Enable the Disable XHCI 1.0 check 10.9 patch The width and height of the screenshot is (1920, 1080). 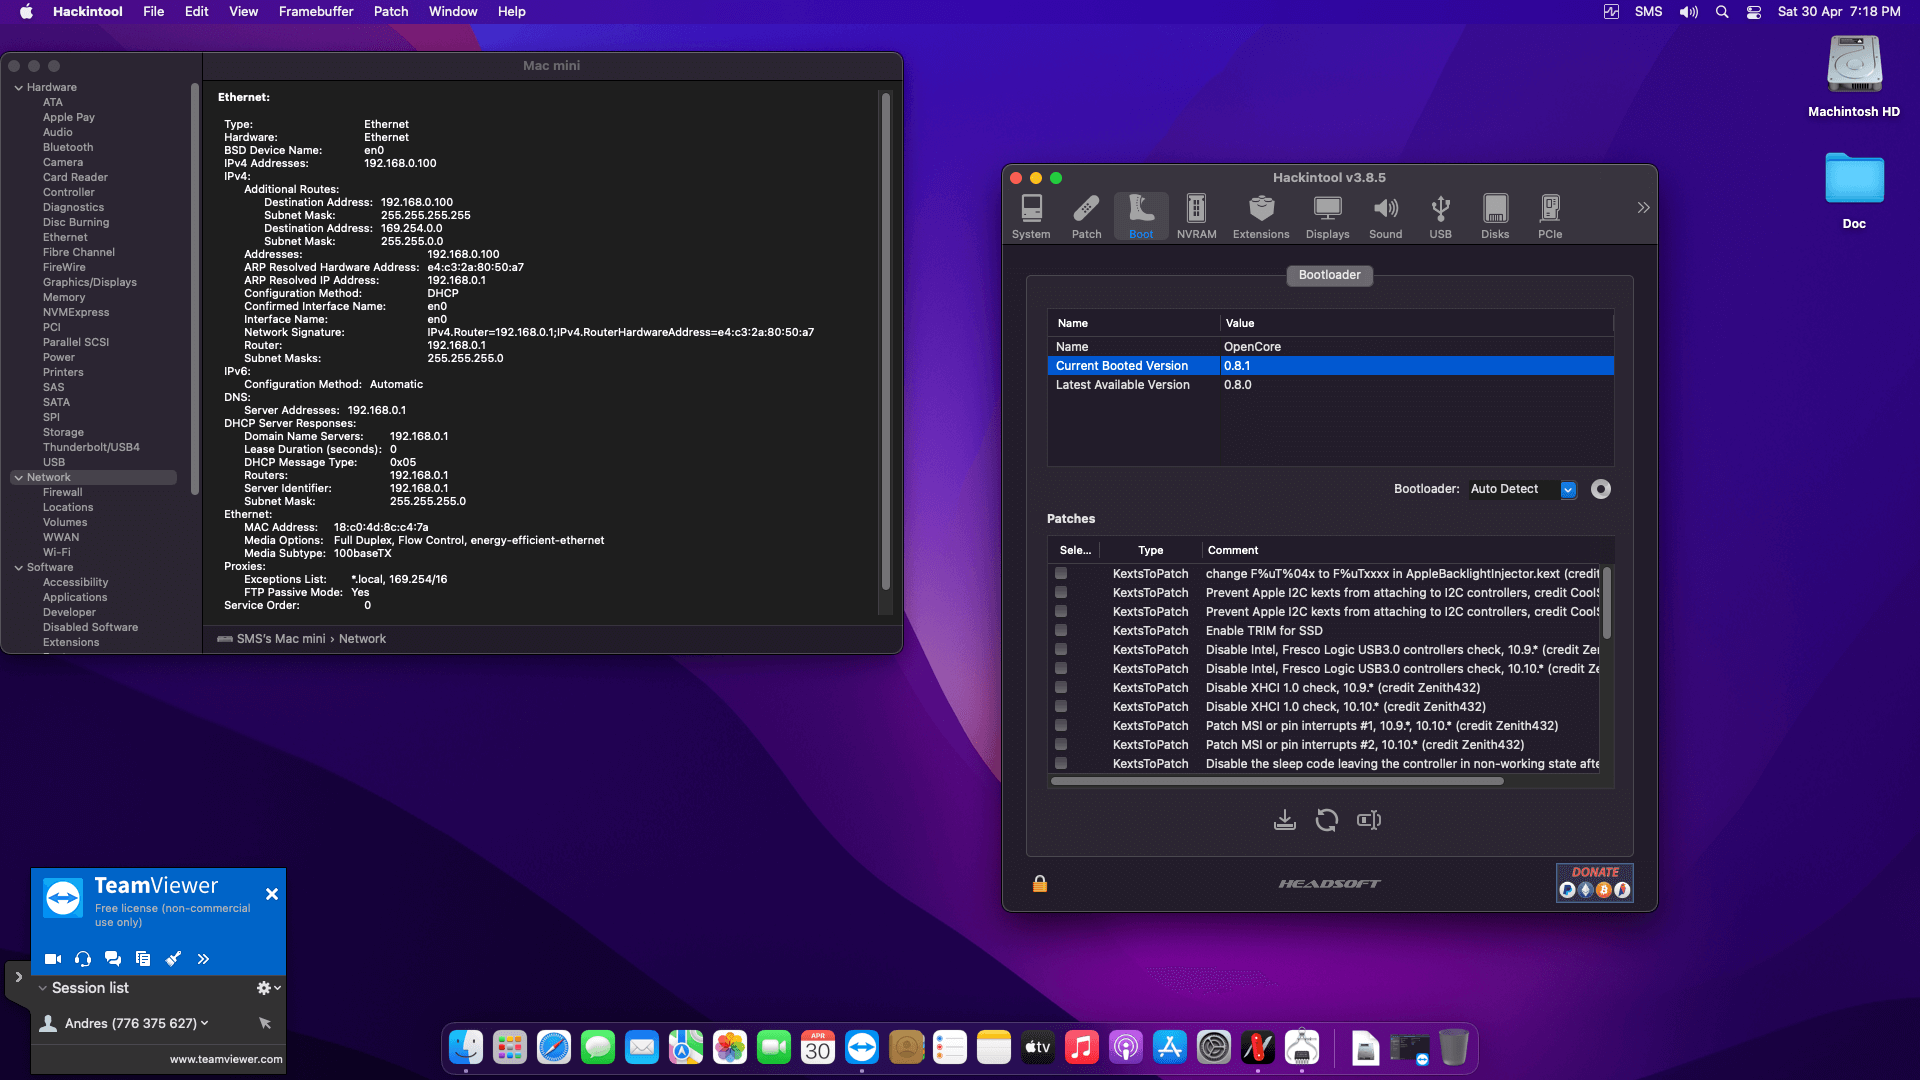pyautogui.click(x=1060, y=688)
